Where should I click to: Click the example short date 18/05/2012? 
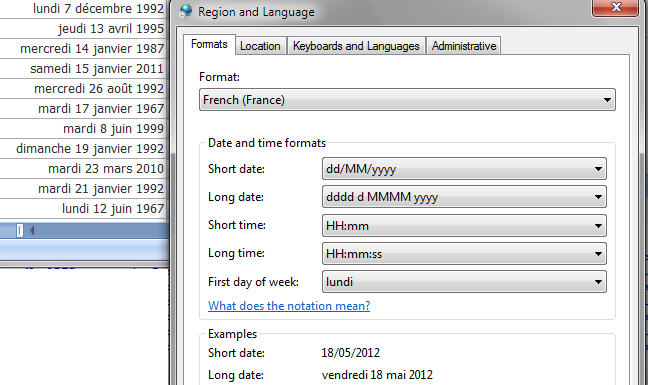pos(350,353)
